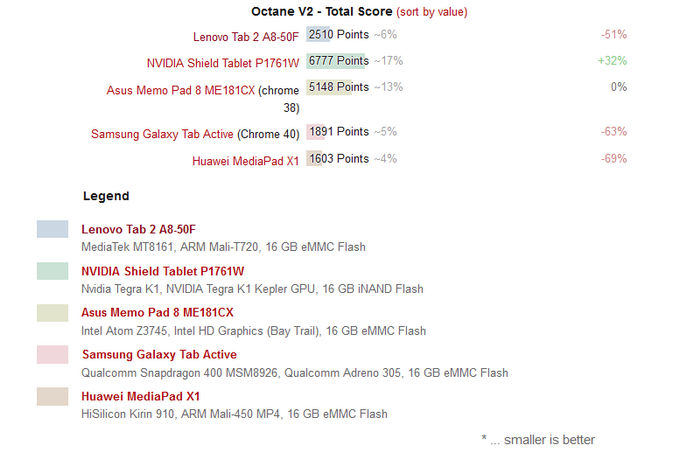Click the blue Lenovo legend color swatch
The width and height of the screenshot is (700, 467).
coord(52,229)
